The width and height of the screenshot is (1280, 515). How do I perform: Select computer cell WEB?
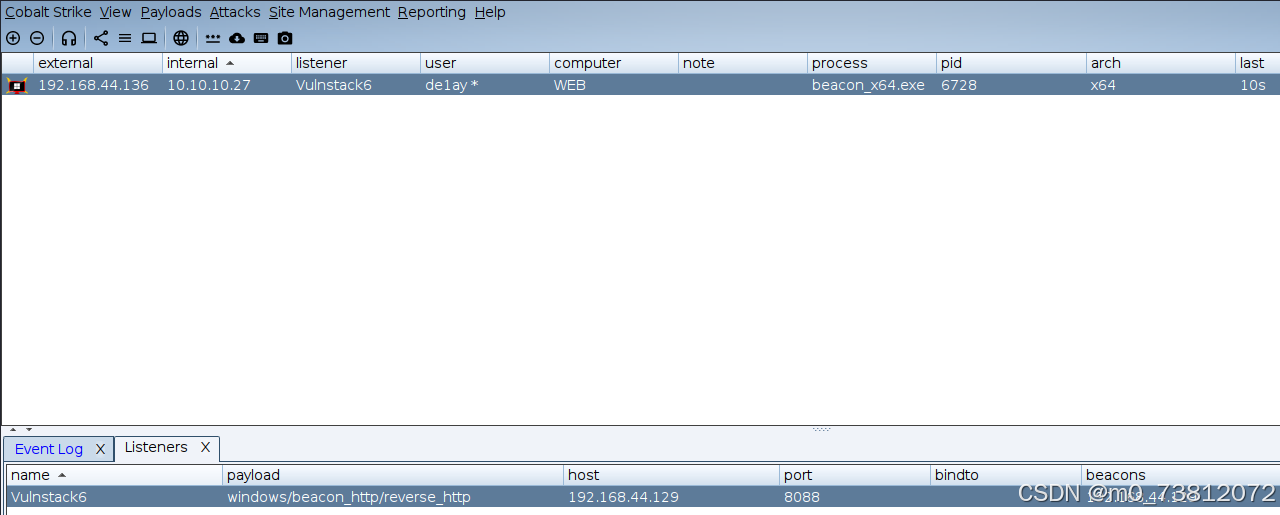click(614, 85)
